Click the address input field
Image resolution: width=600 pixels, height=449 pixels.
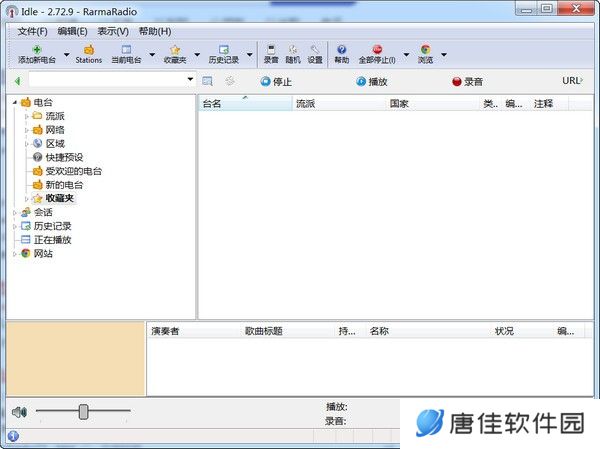point(107,80)
